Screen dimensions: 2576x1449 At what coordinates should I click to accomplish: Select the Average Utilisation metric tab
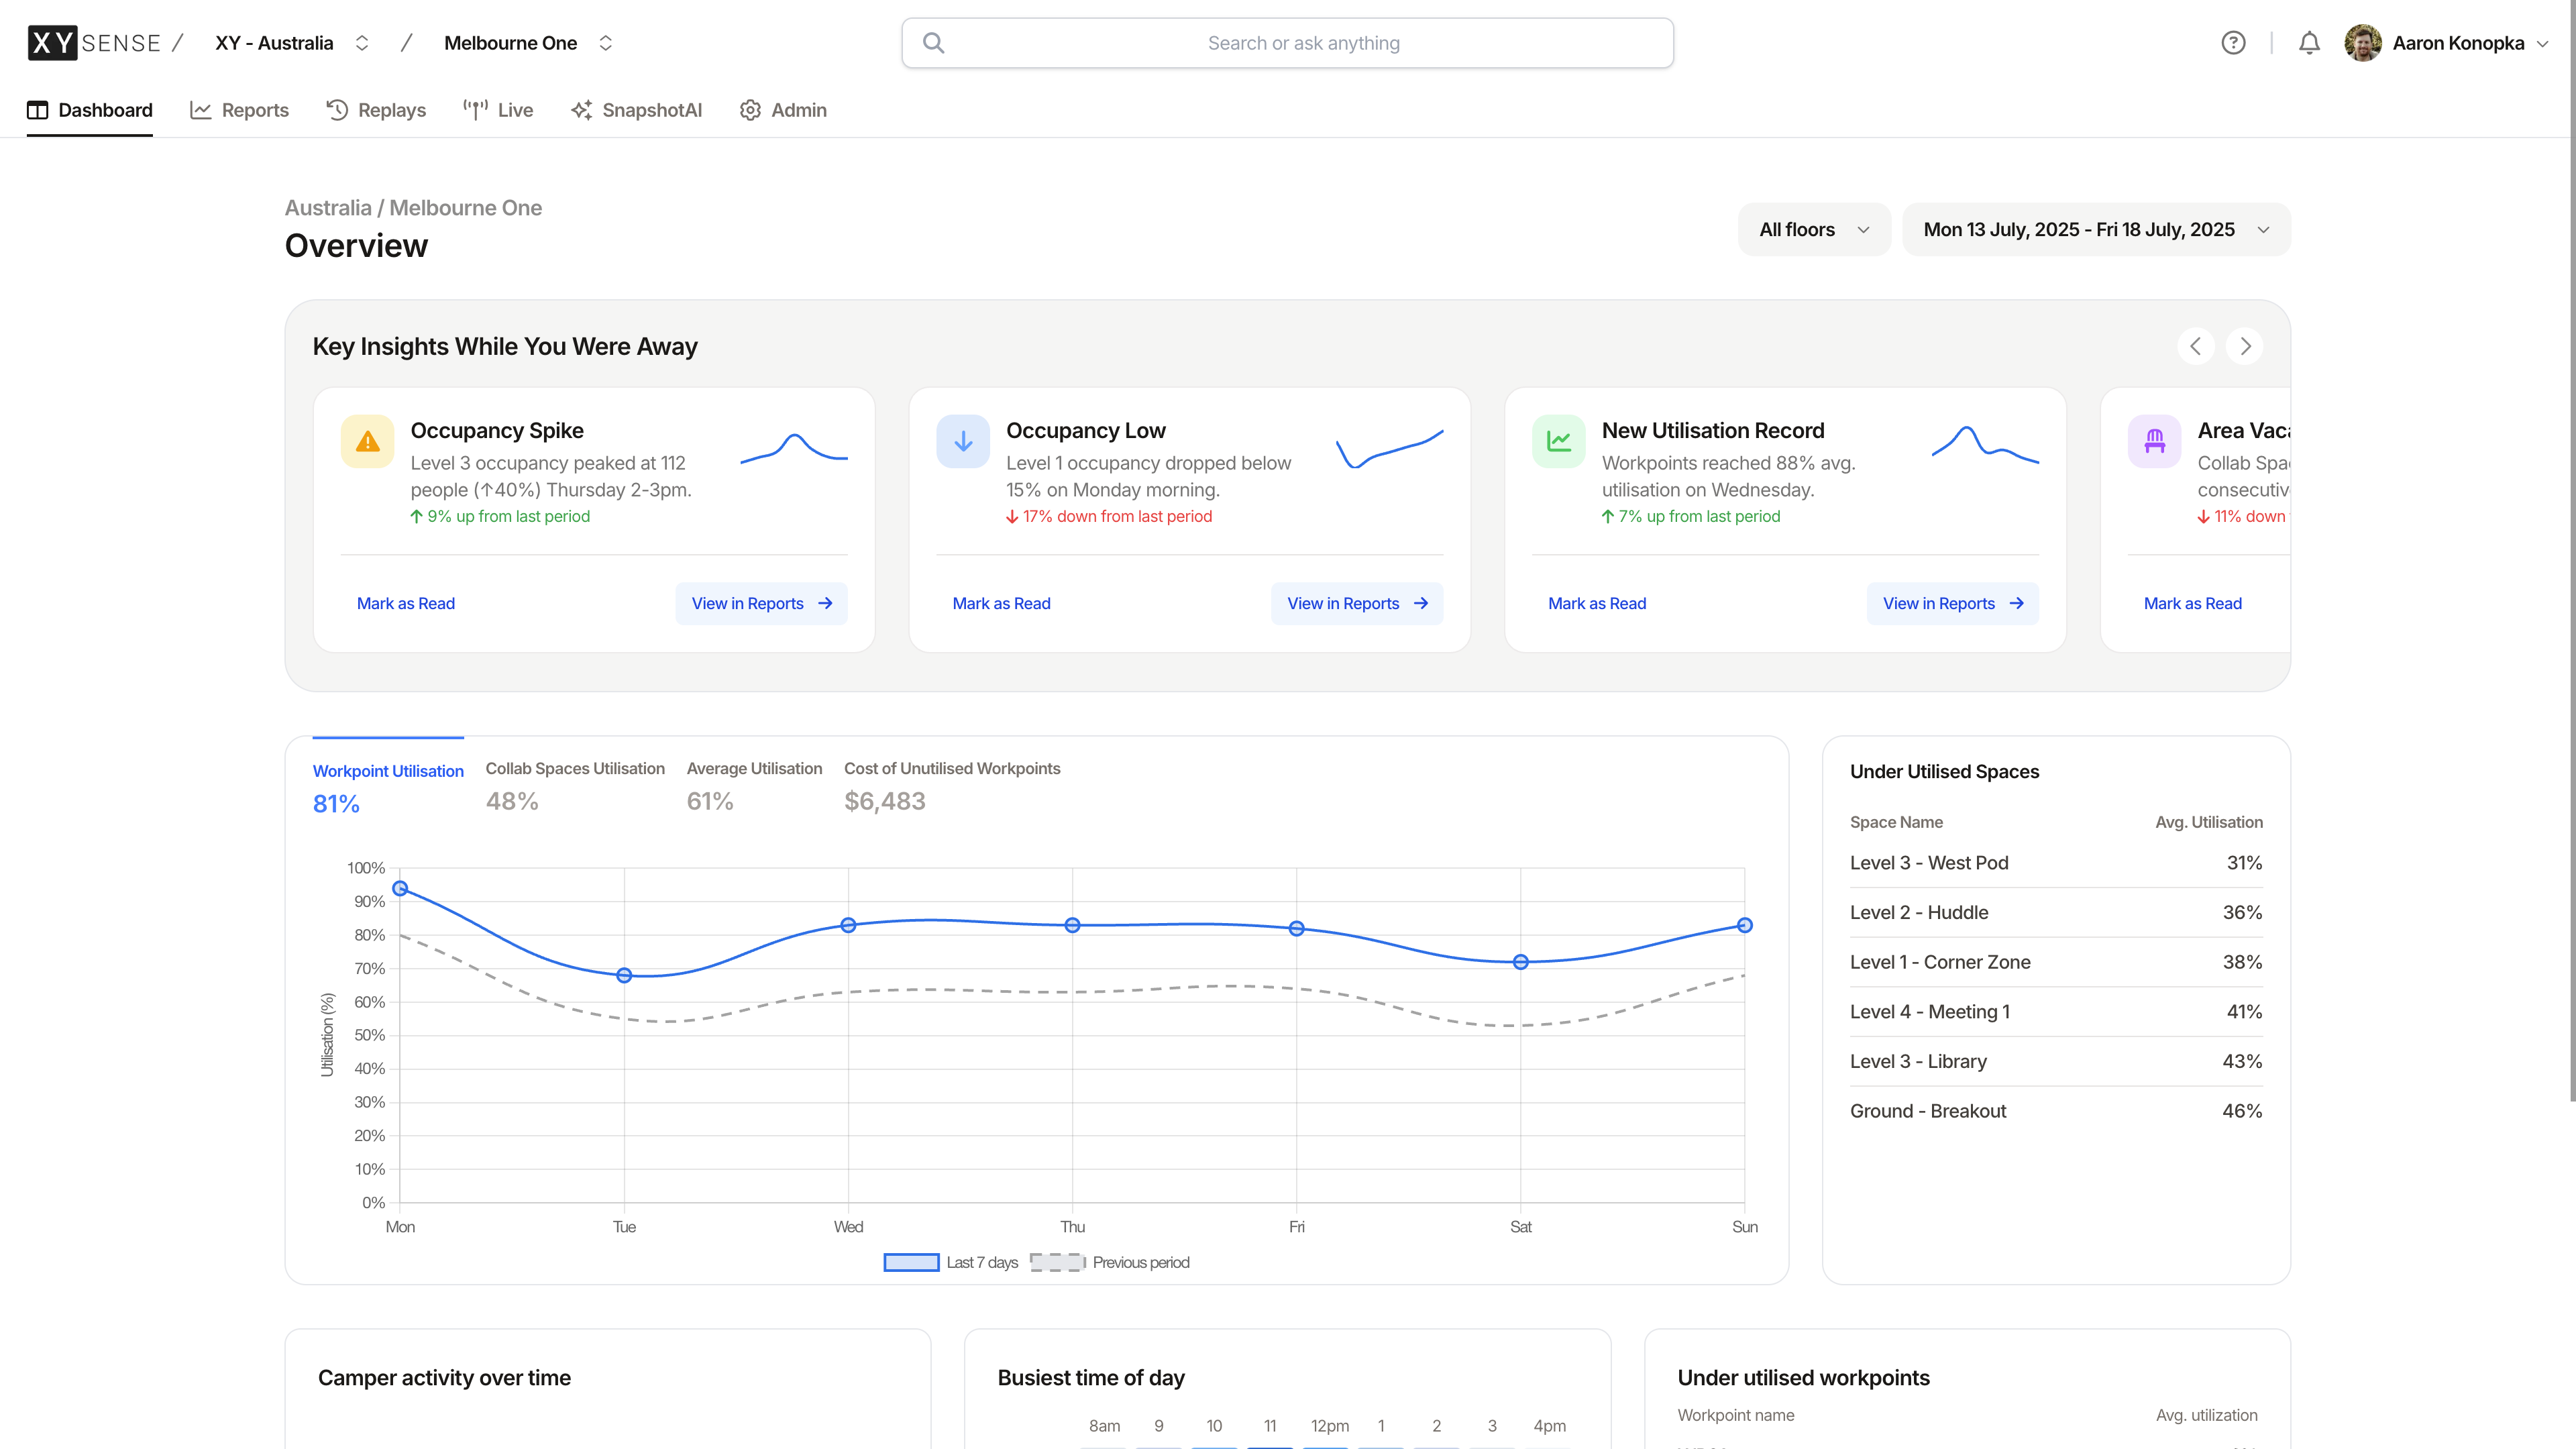coord(754,786)
